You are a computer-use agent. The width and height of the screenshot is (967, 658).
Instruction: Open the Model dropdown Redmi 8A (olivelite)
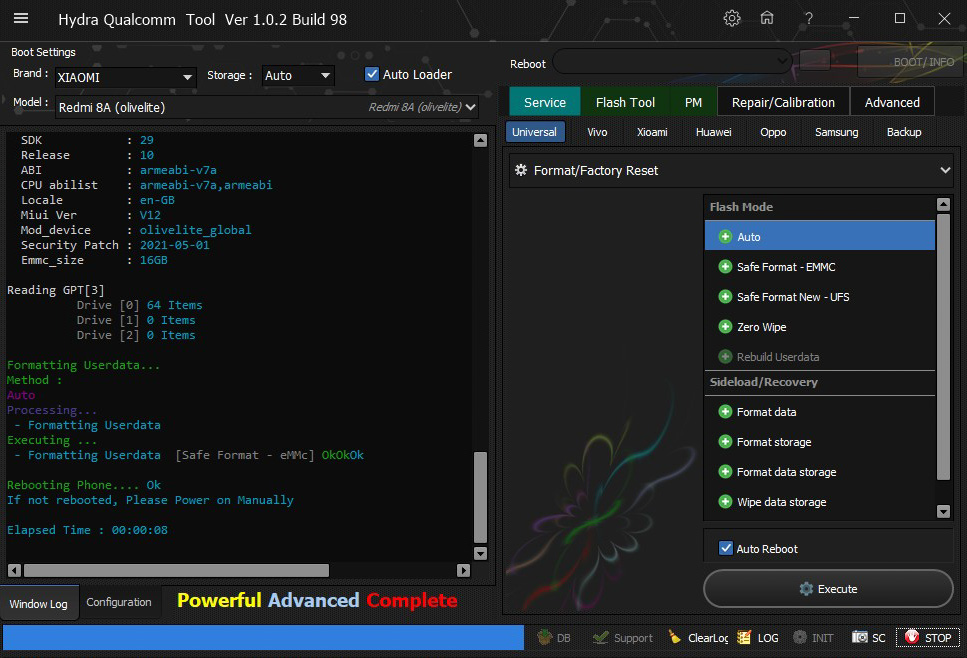coord(266,107)
